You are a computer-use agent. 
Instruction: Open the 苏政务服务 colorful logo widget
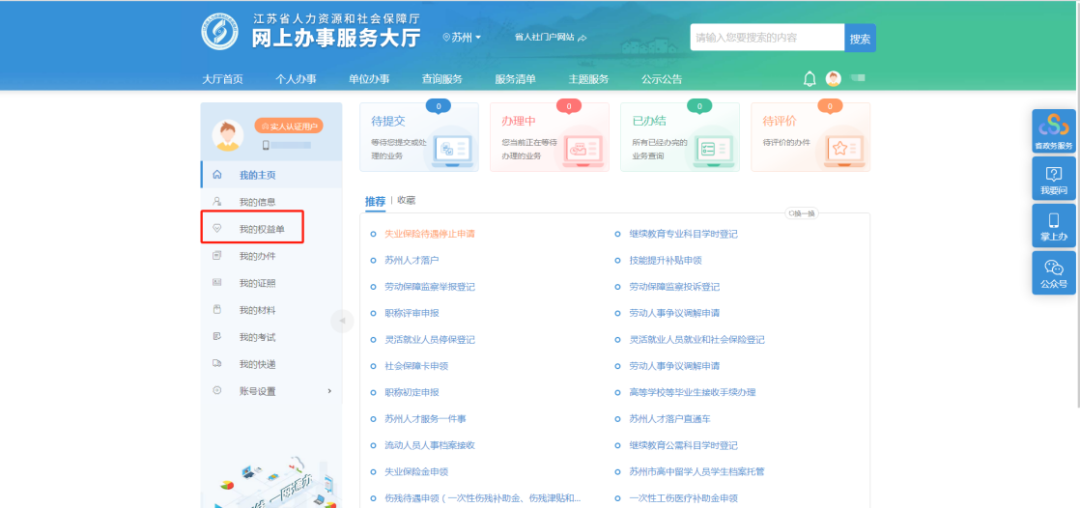1053,126
